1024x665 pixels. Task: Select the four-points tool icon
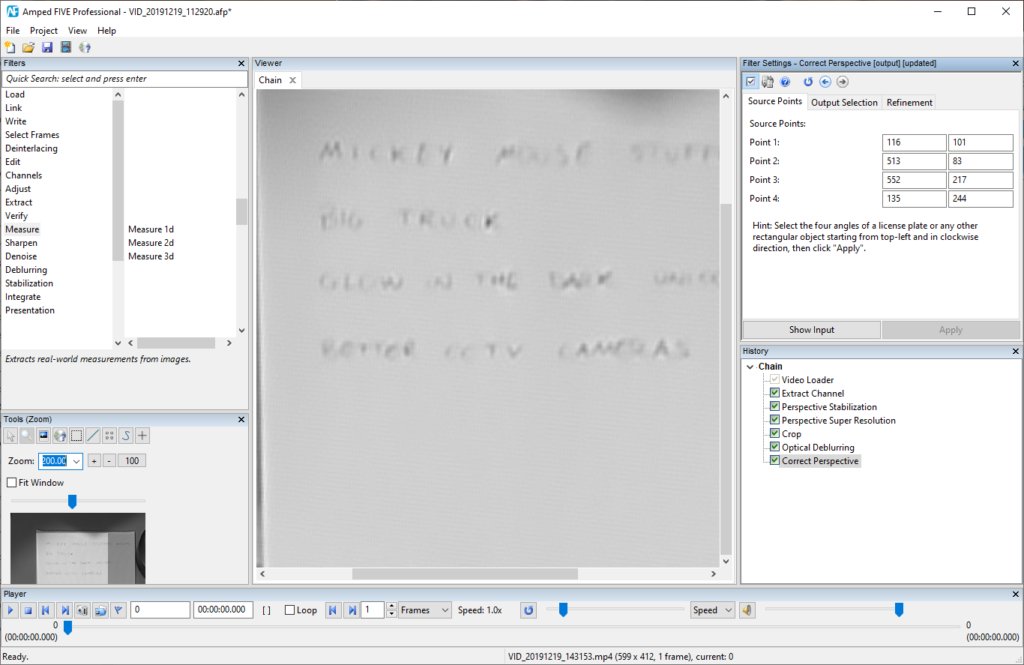pyautogui.click(x=109, y=435)
